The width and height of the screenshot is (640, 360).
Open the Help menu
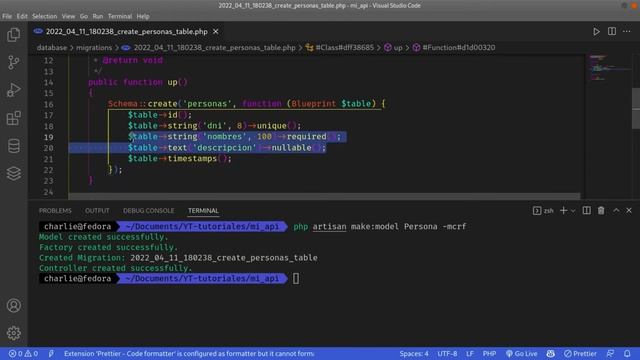[143, 16]
